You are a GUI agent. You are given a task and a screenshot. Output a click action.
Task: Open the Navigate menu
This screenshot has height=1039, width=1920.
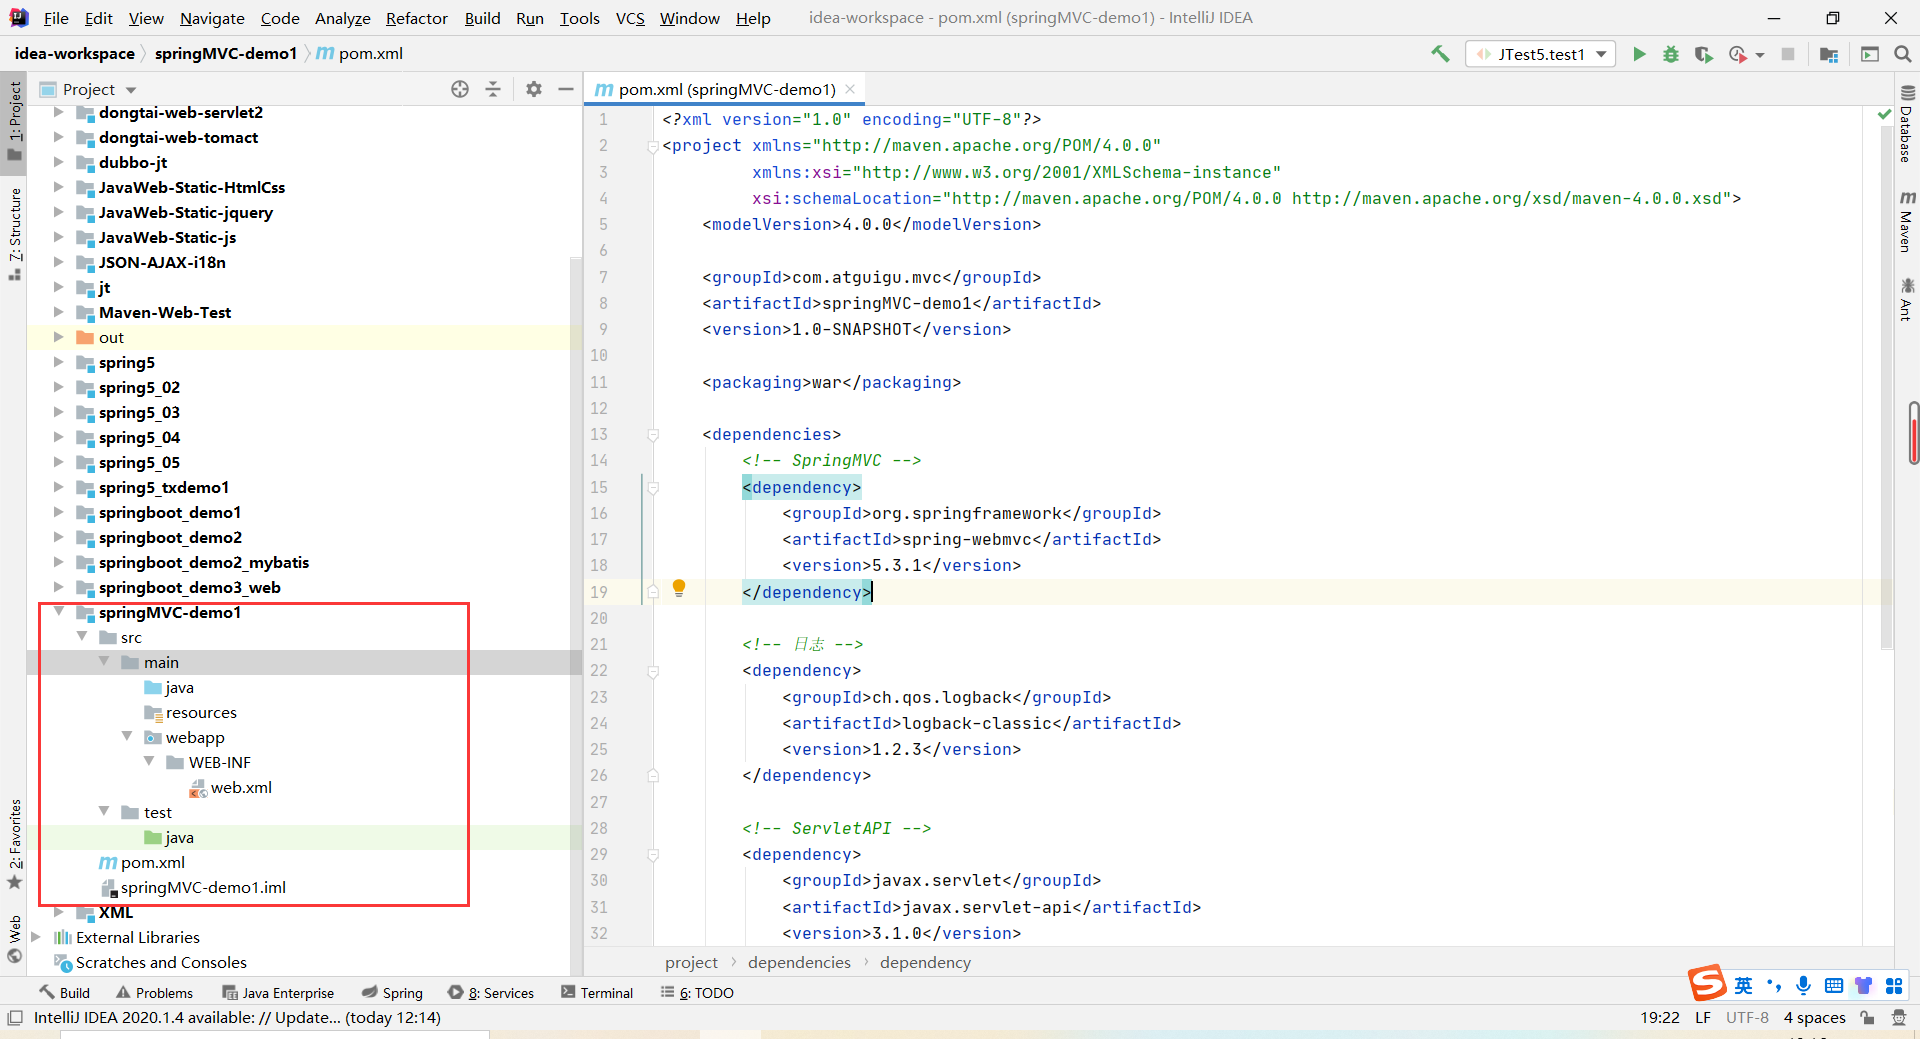pyautogui.click(x=212, y=18)
